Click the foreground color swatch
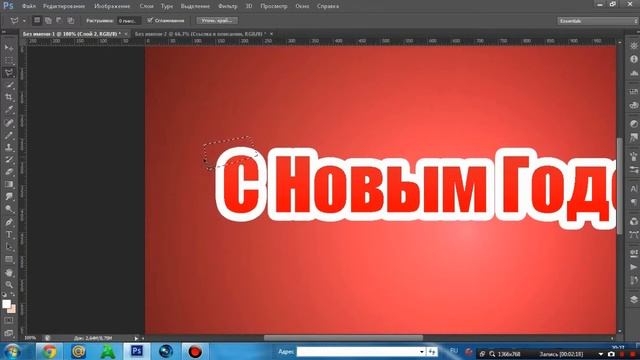The width and height of the screenshot is (640, 360). pos(6,304)
